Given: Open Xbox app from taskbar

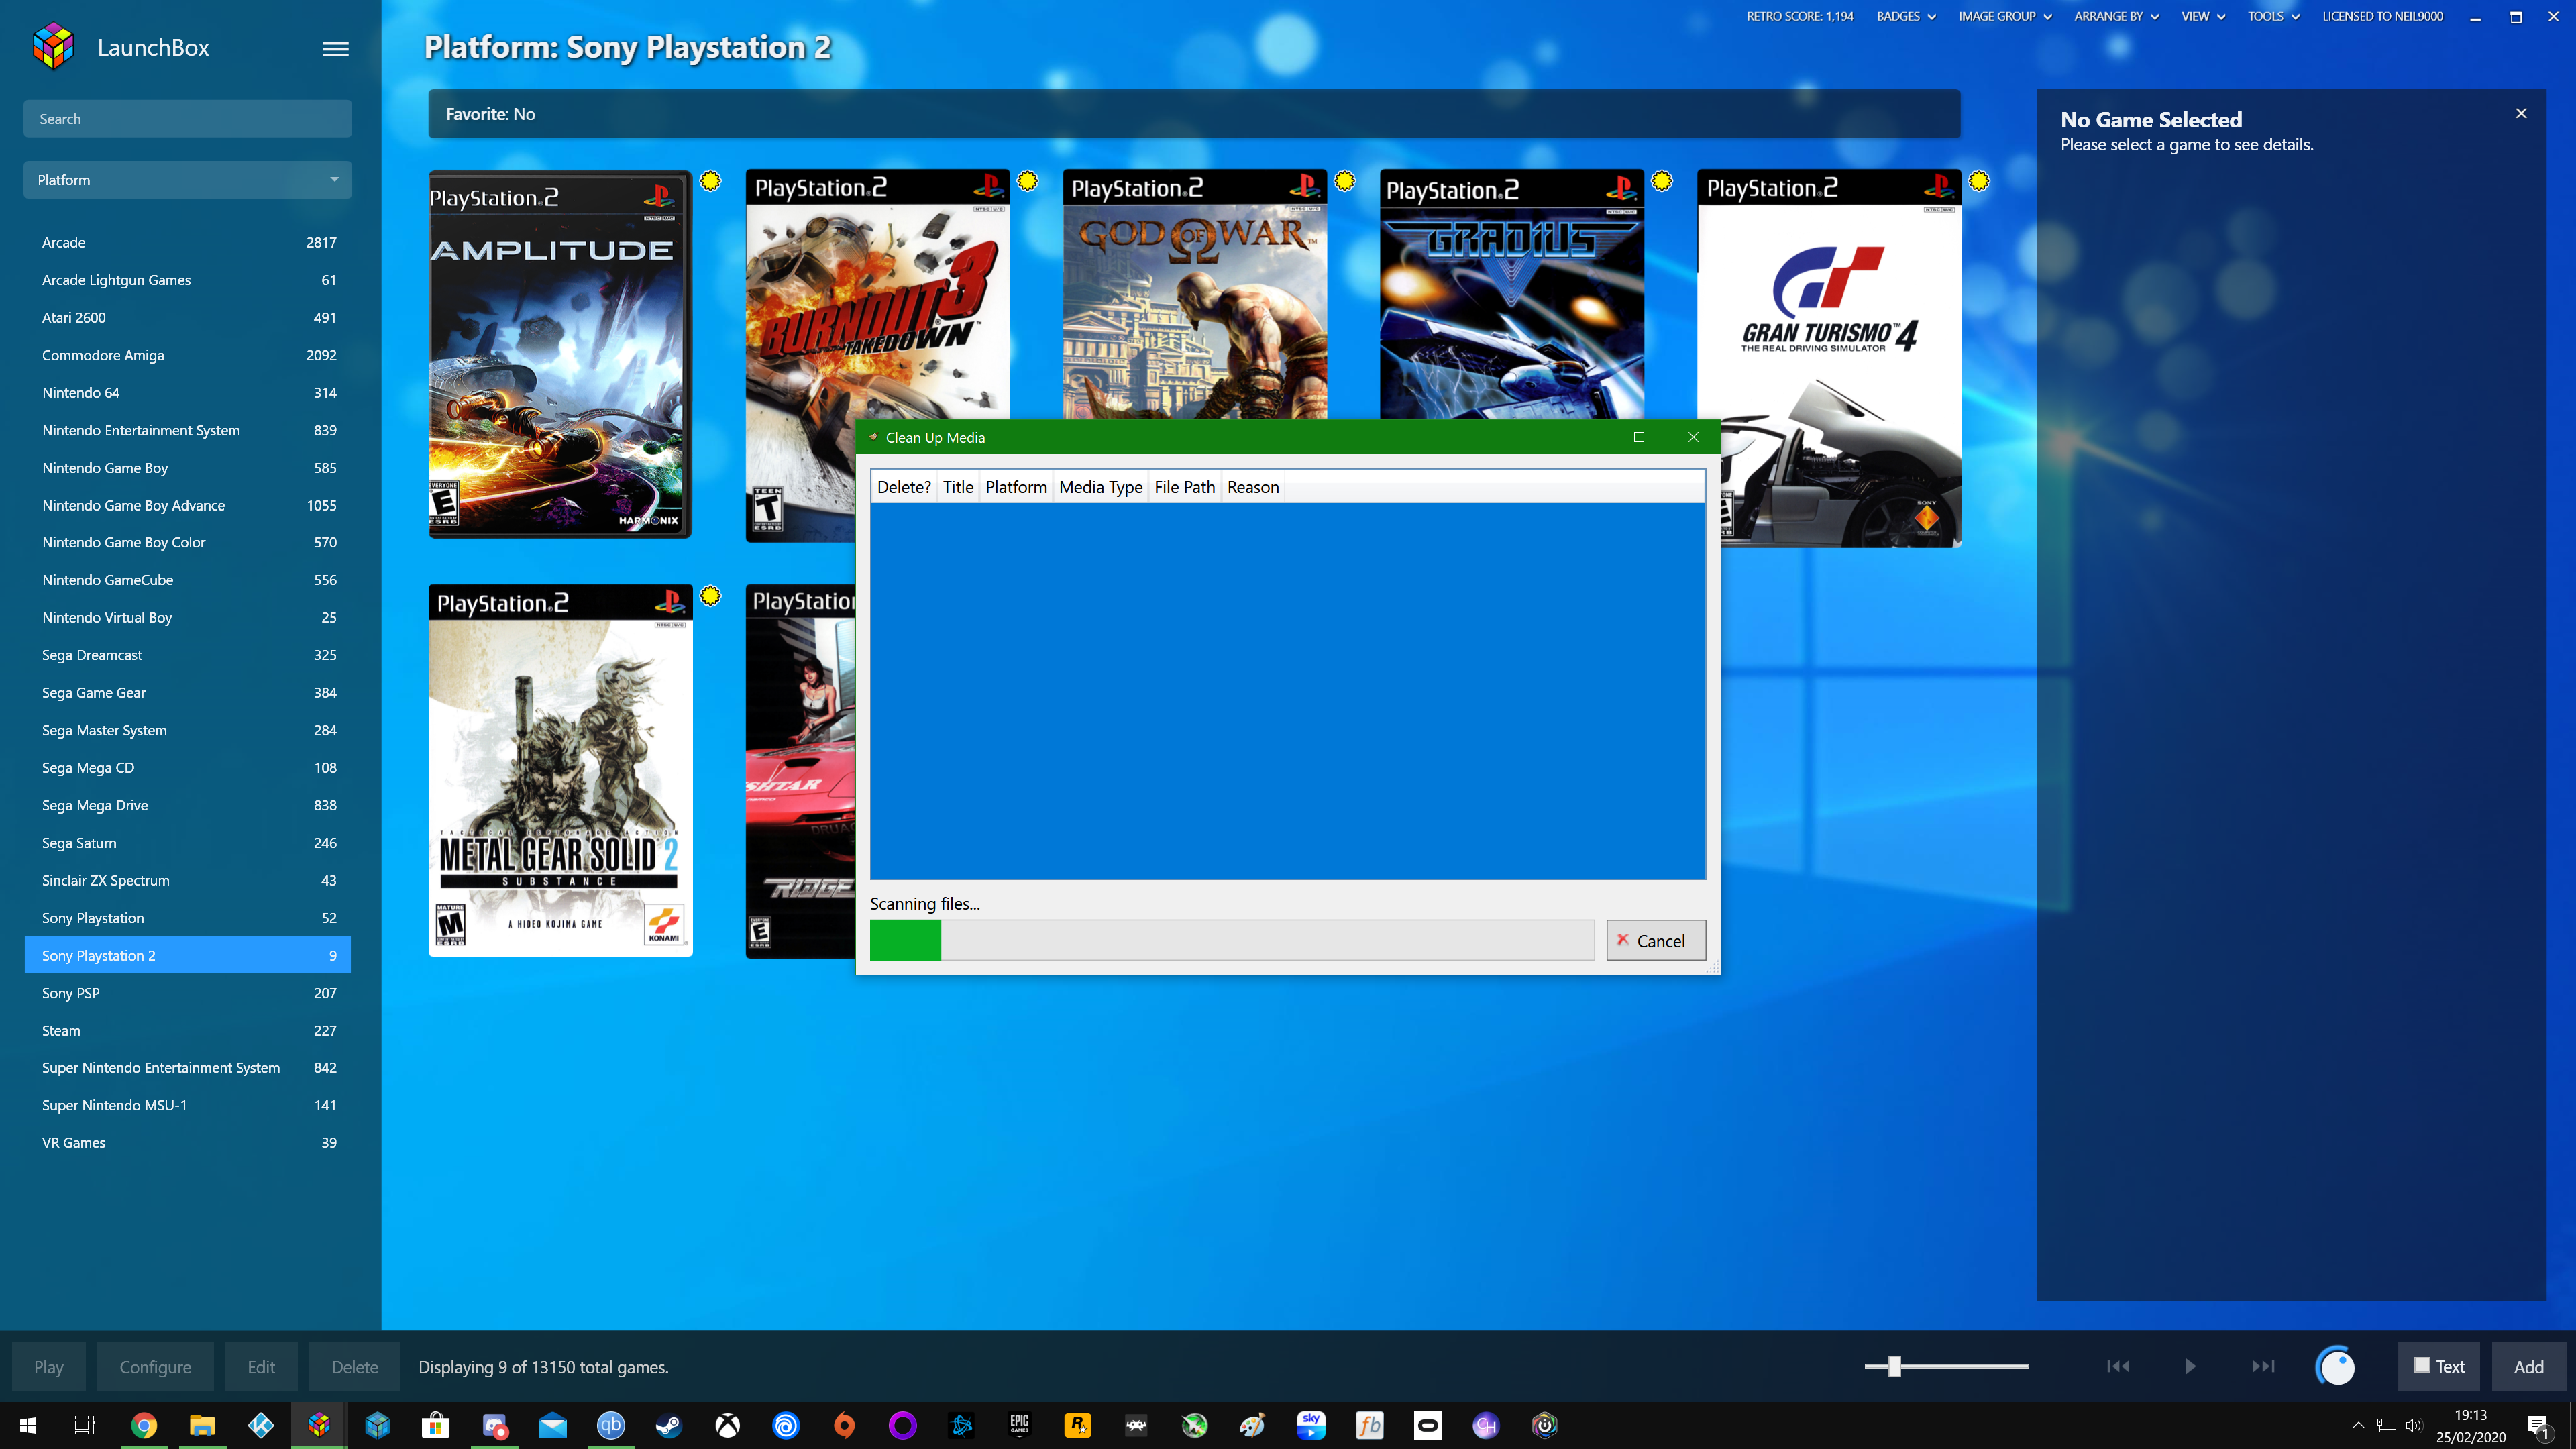Looking at the screenshot, I should pyautogui.click(x=727, y=1425).
